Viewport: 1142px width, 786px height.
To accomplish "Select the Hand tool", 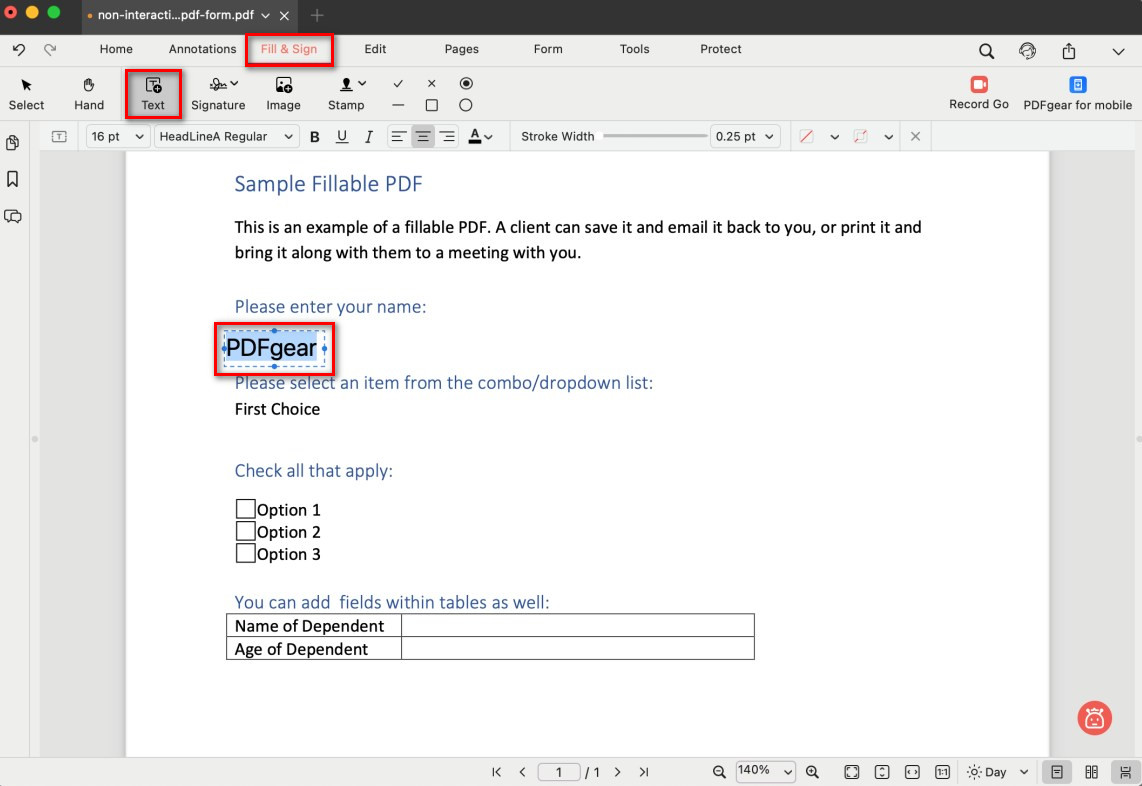I will 89,94.
